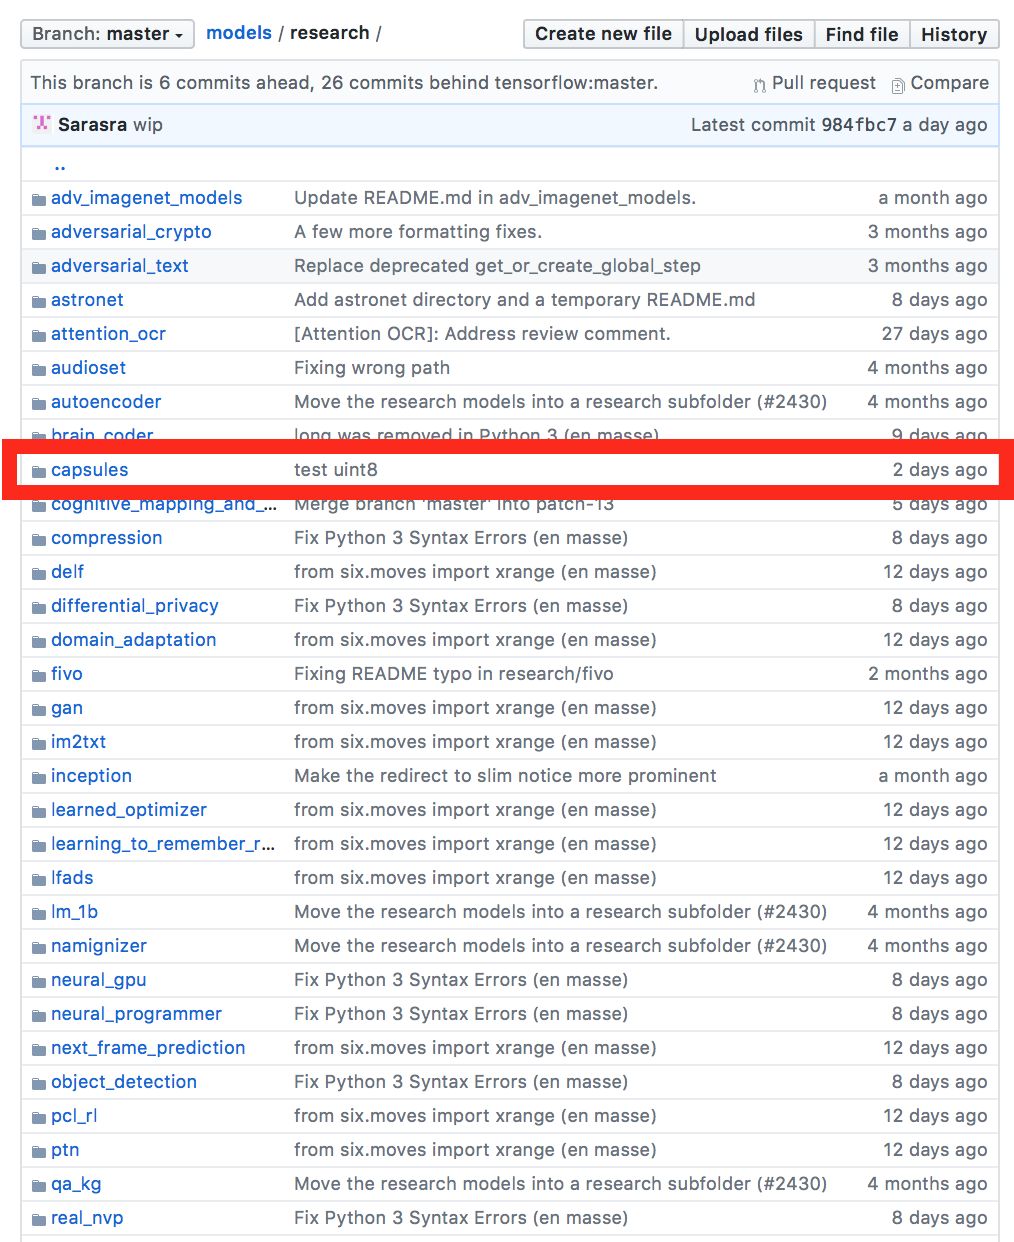Click the Sarasra avatar icon
The width and height of the screenshot is (1014, 1242).
[41, 124]
